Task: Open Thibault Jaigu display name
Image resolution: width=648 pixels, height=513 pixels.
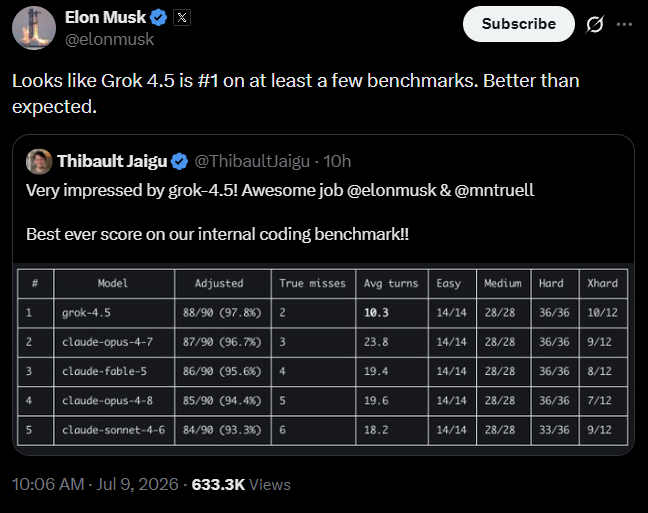Action: coord(112,161)
